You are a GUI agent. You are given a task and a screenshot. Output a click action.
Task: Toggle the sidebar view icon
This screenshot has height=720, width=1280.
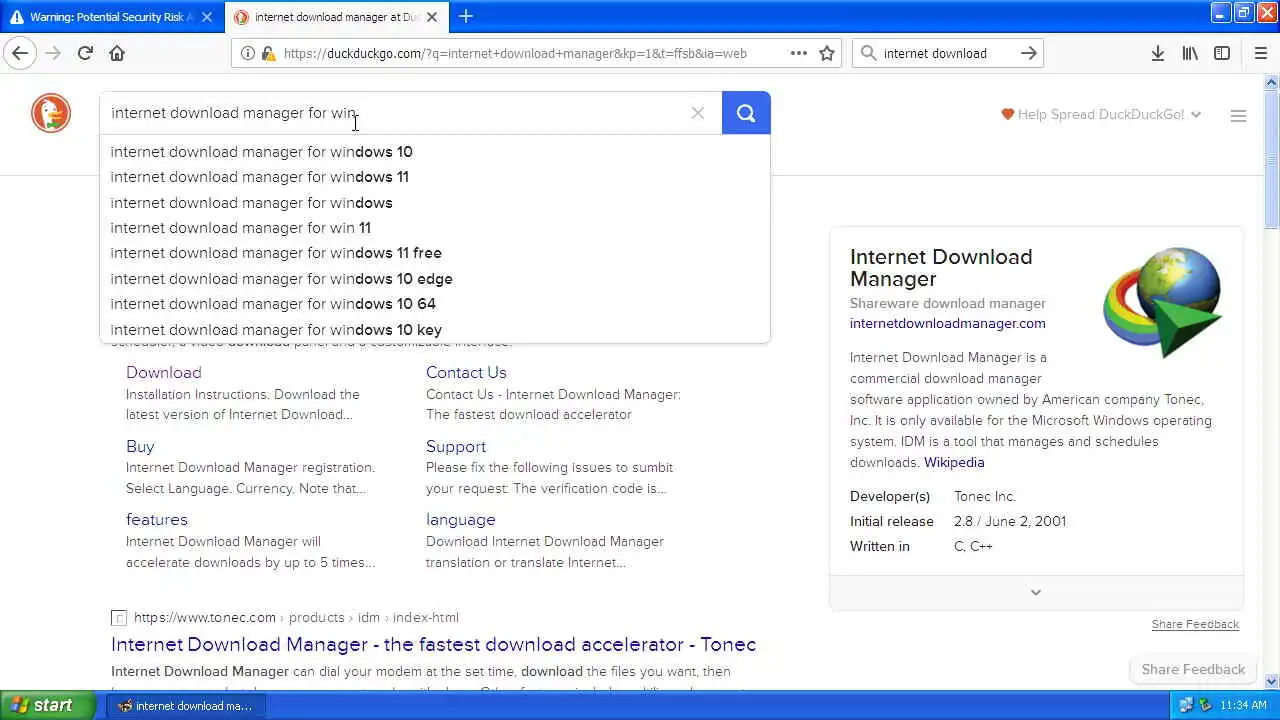[x=1222, y=53]
